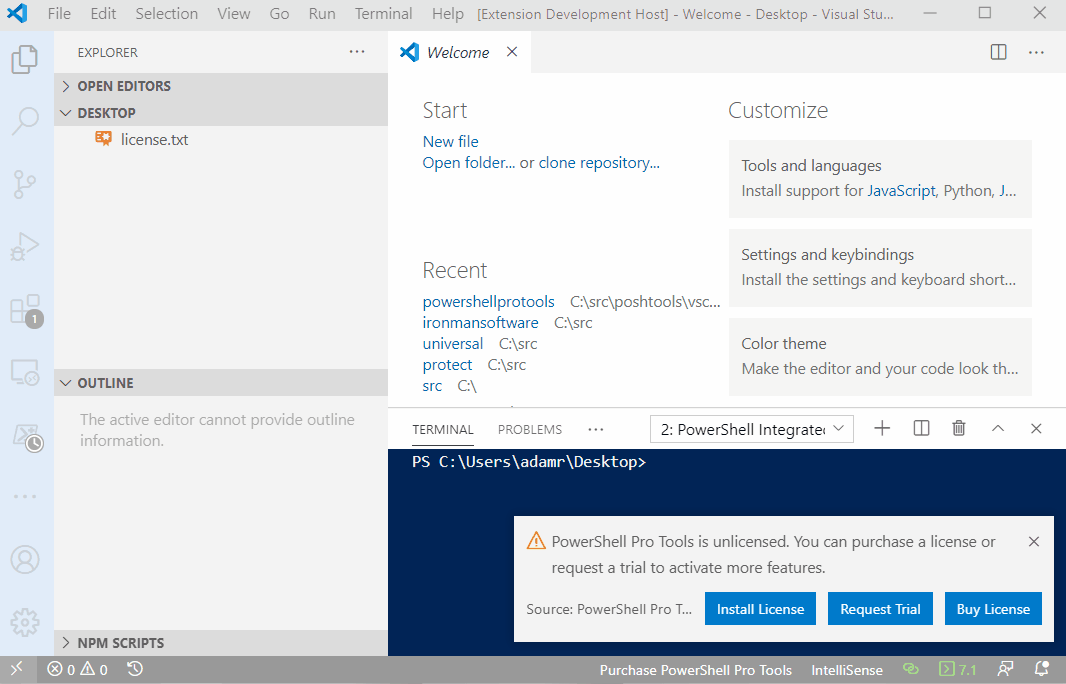Open the Extensions view with badge

[x=25, y=310]
